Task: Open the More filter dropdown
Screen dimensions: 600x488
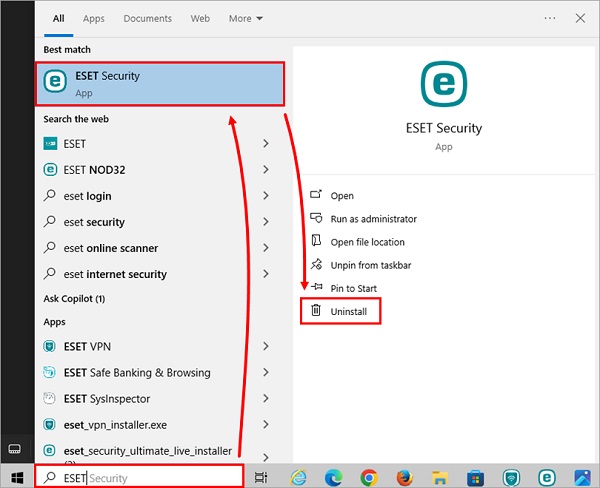Action: [246, 18]
